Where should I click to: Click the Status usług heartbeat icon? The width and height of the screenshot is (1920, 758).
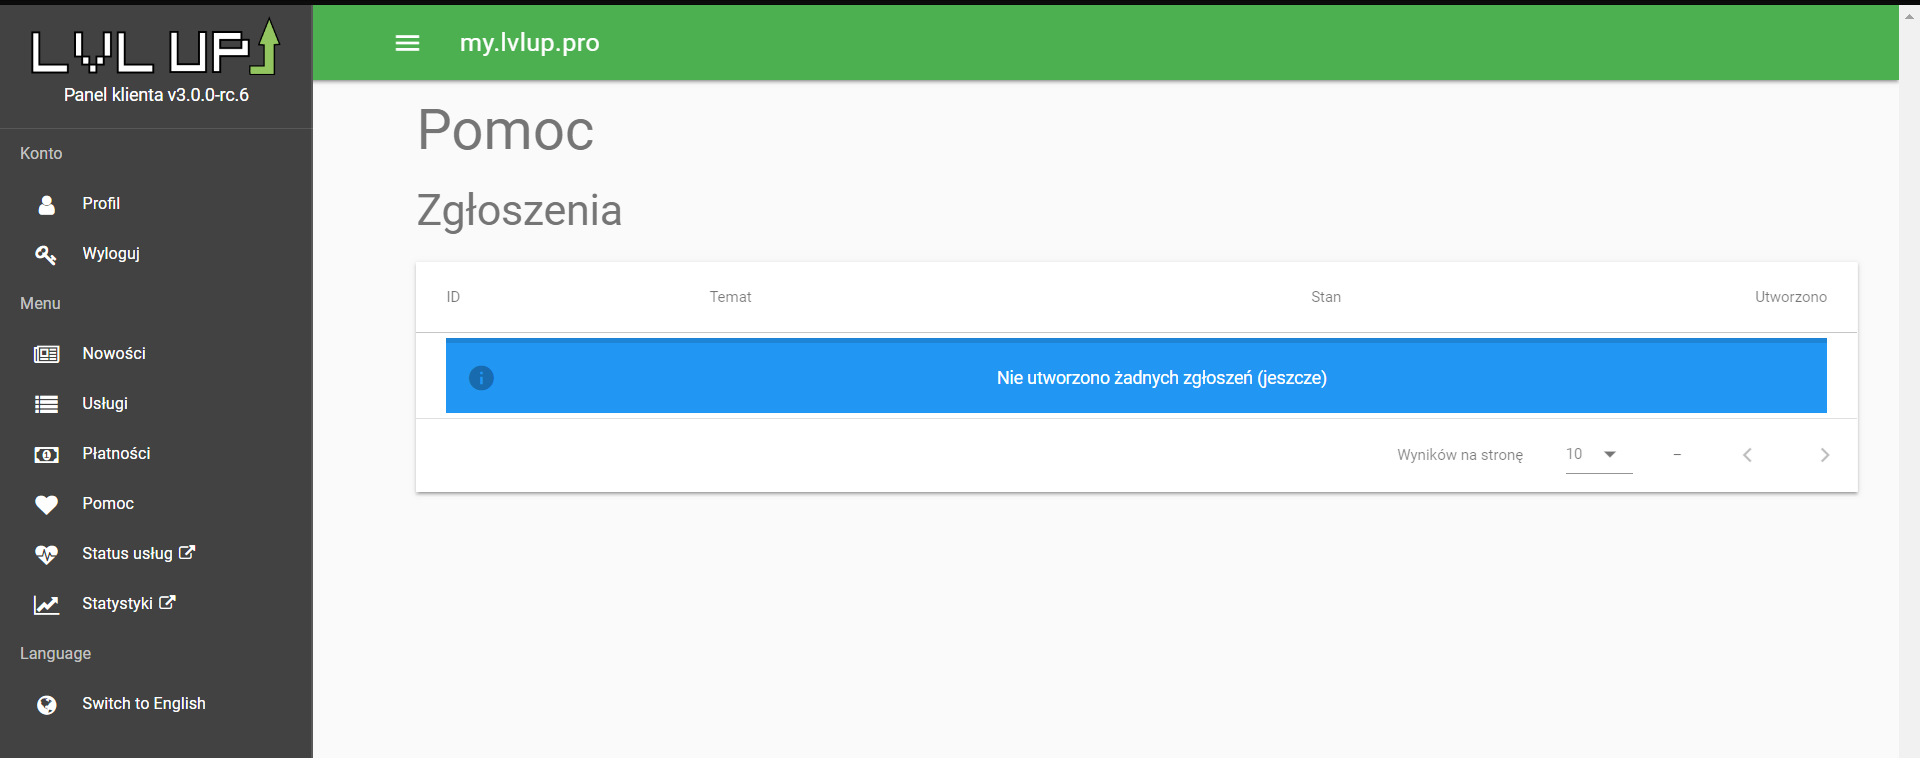click(46, 554)
